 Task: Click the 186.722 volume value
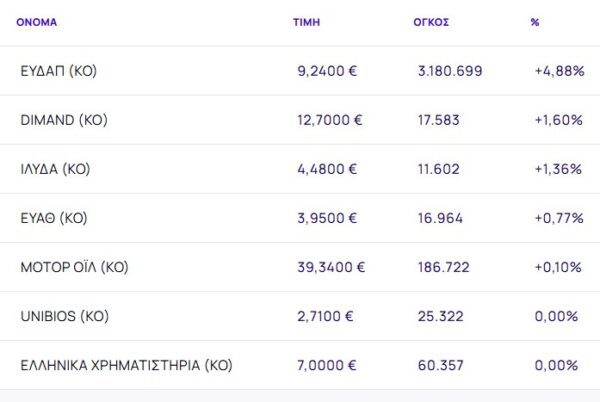pos(441,267)
